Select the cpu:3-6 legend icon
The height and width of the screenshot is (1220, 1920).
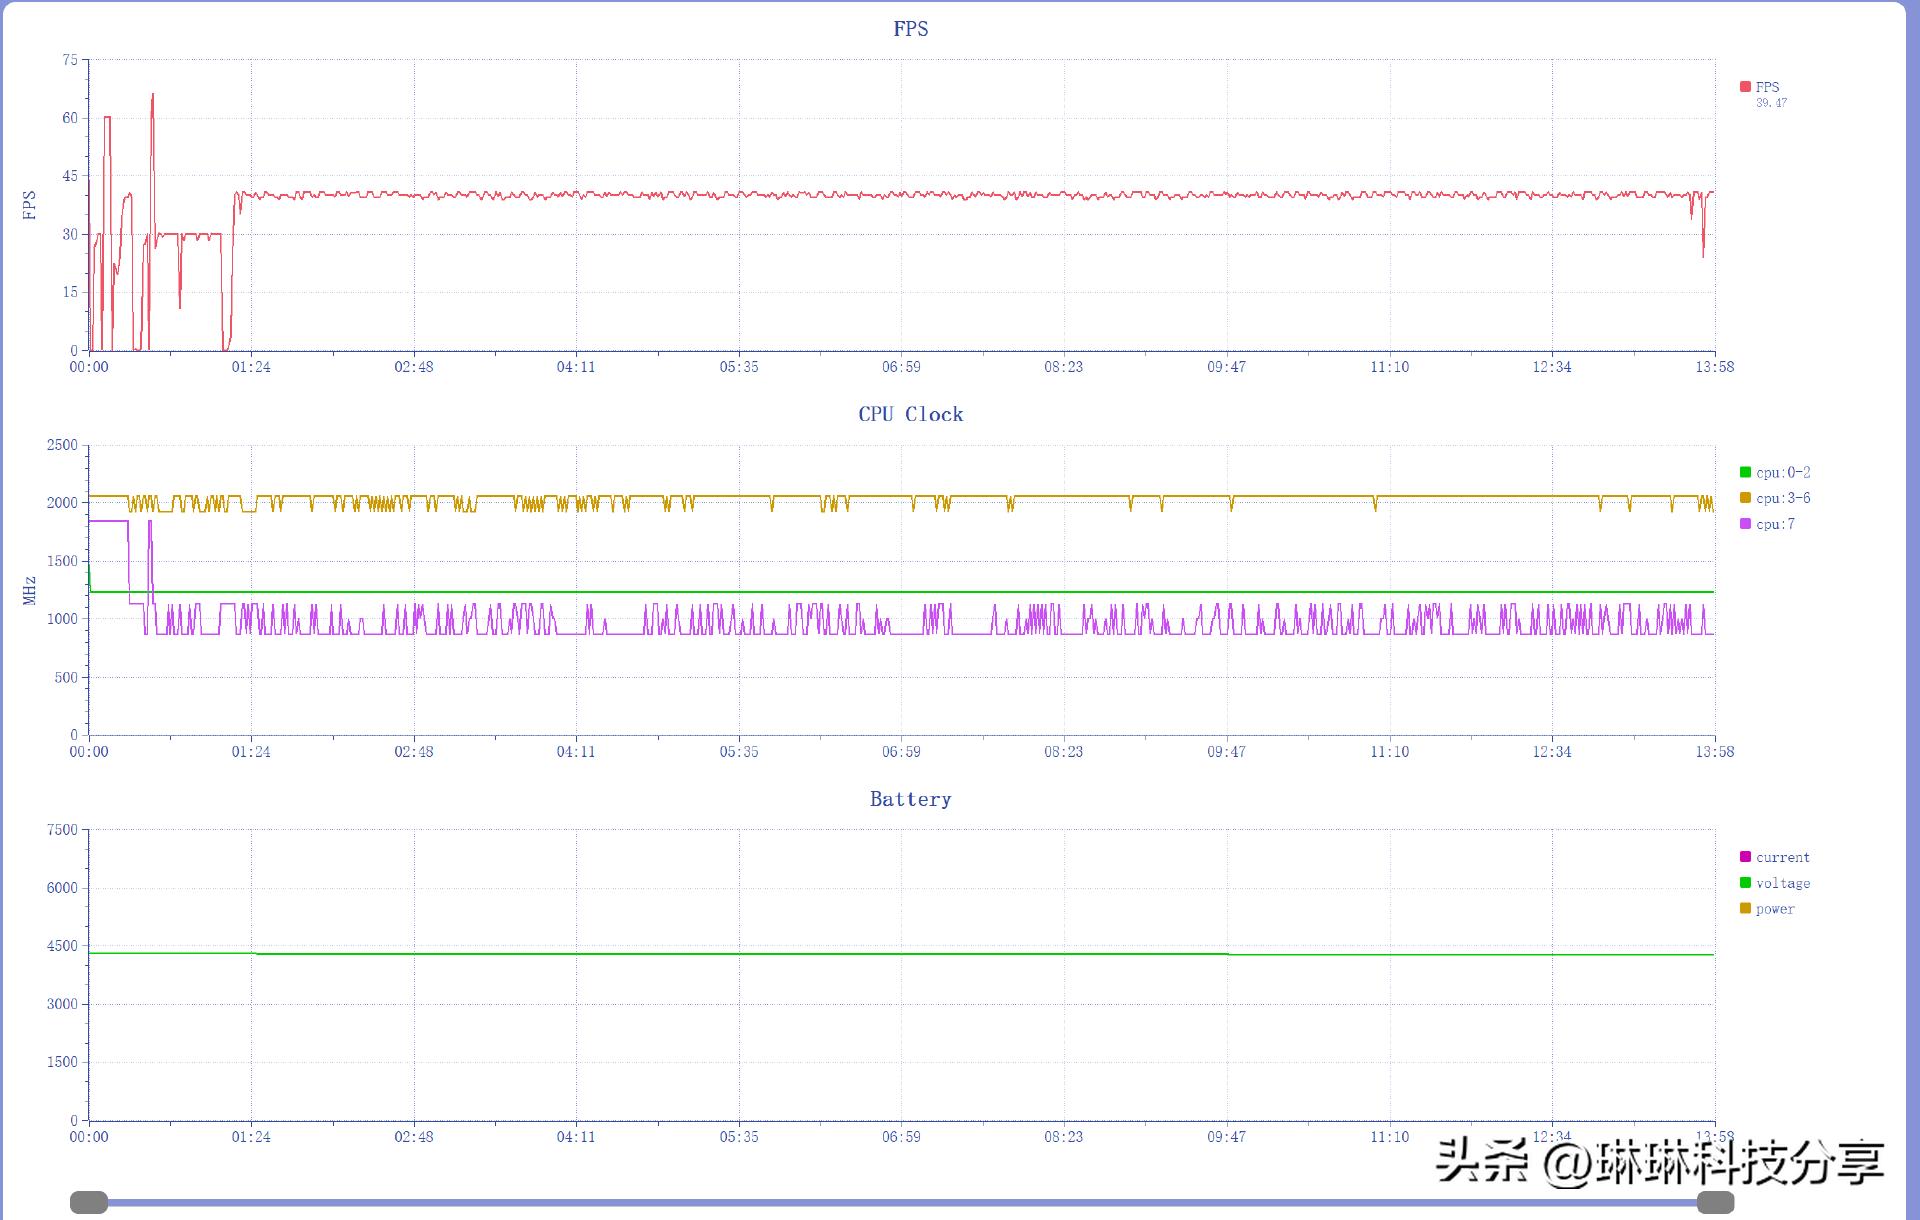1745,497
